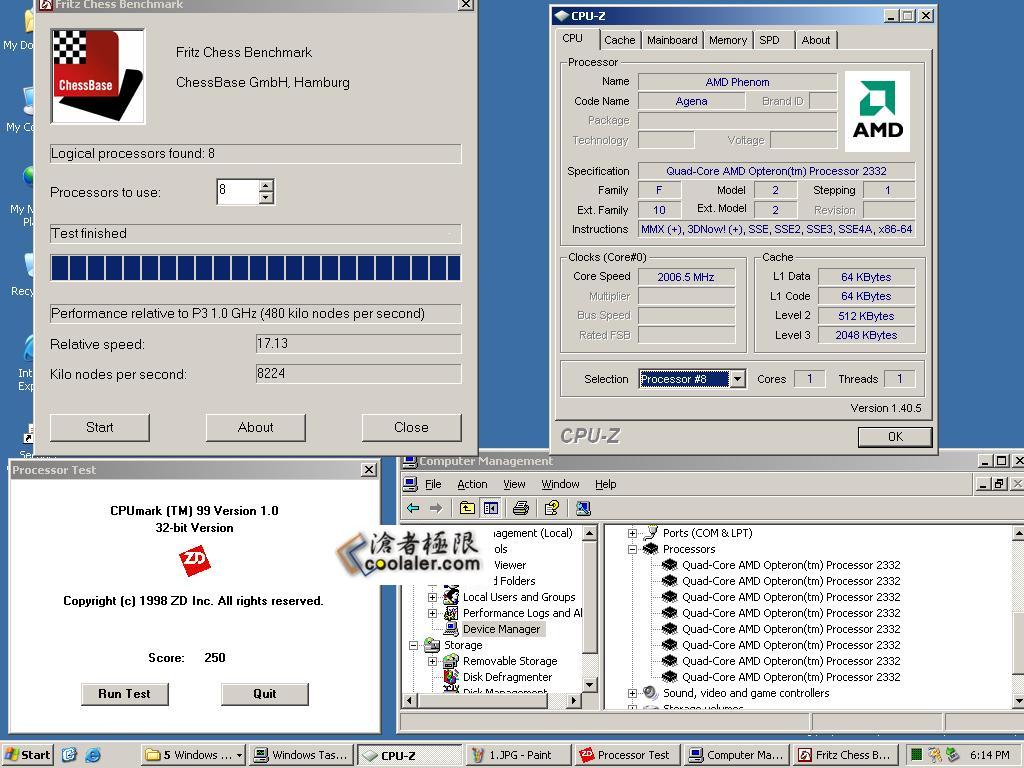Screen dimensions: 1024x768
Task: Collapse the Processors node
Action: (632, 549)
